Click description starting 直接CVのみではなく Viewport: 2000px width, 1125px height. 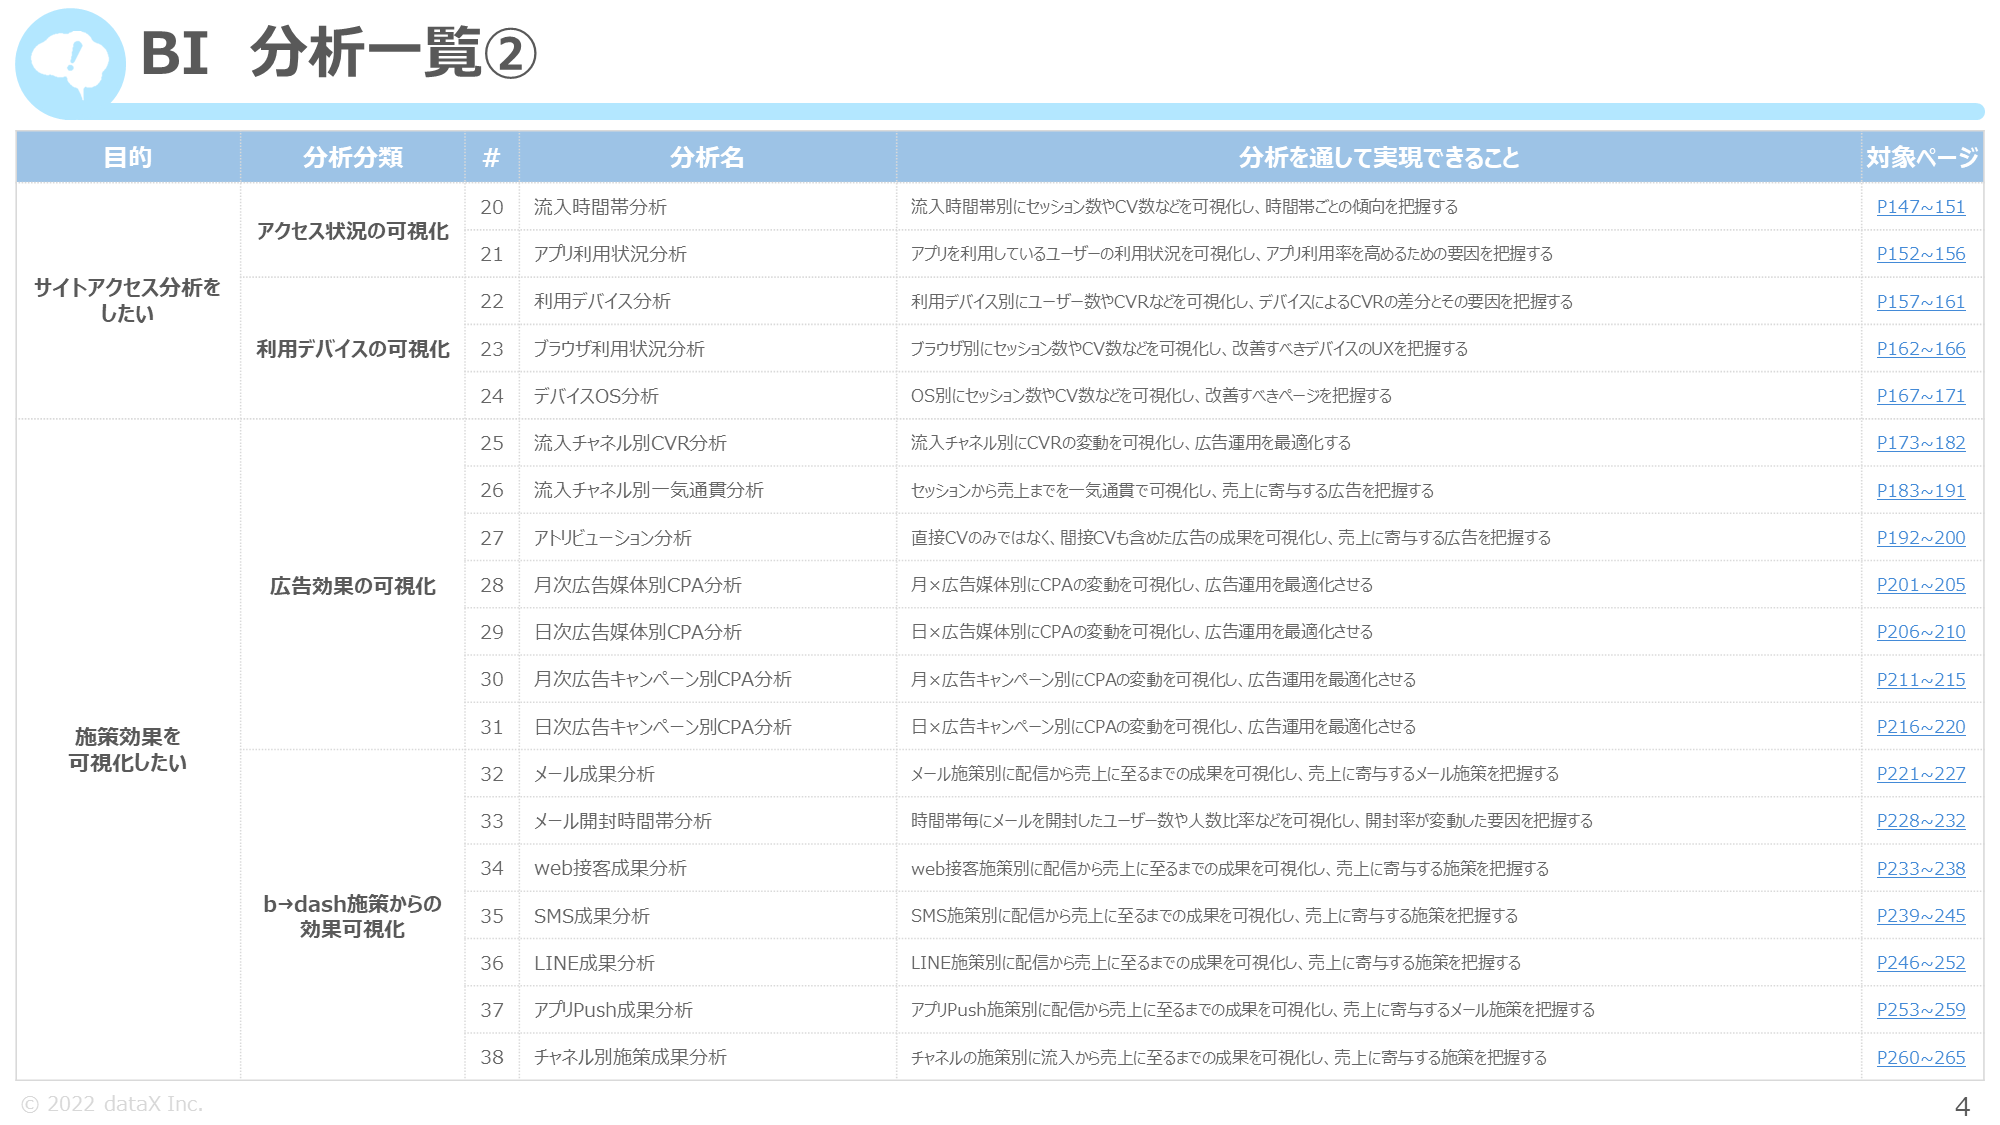(x=1231, y=538)
